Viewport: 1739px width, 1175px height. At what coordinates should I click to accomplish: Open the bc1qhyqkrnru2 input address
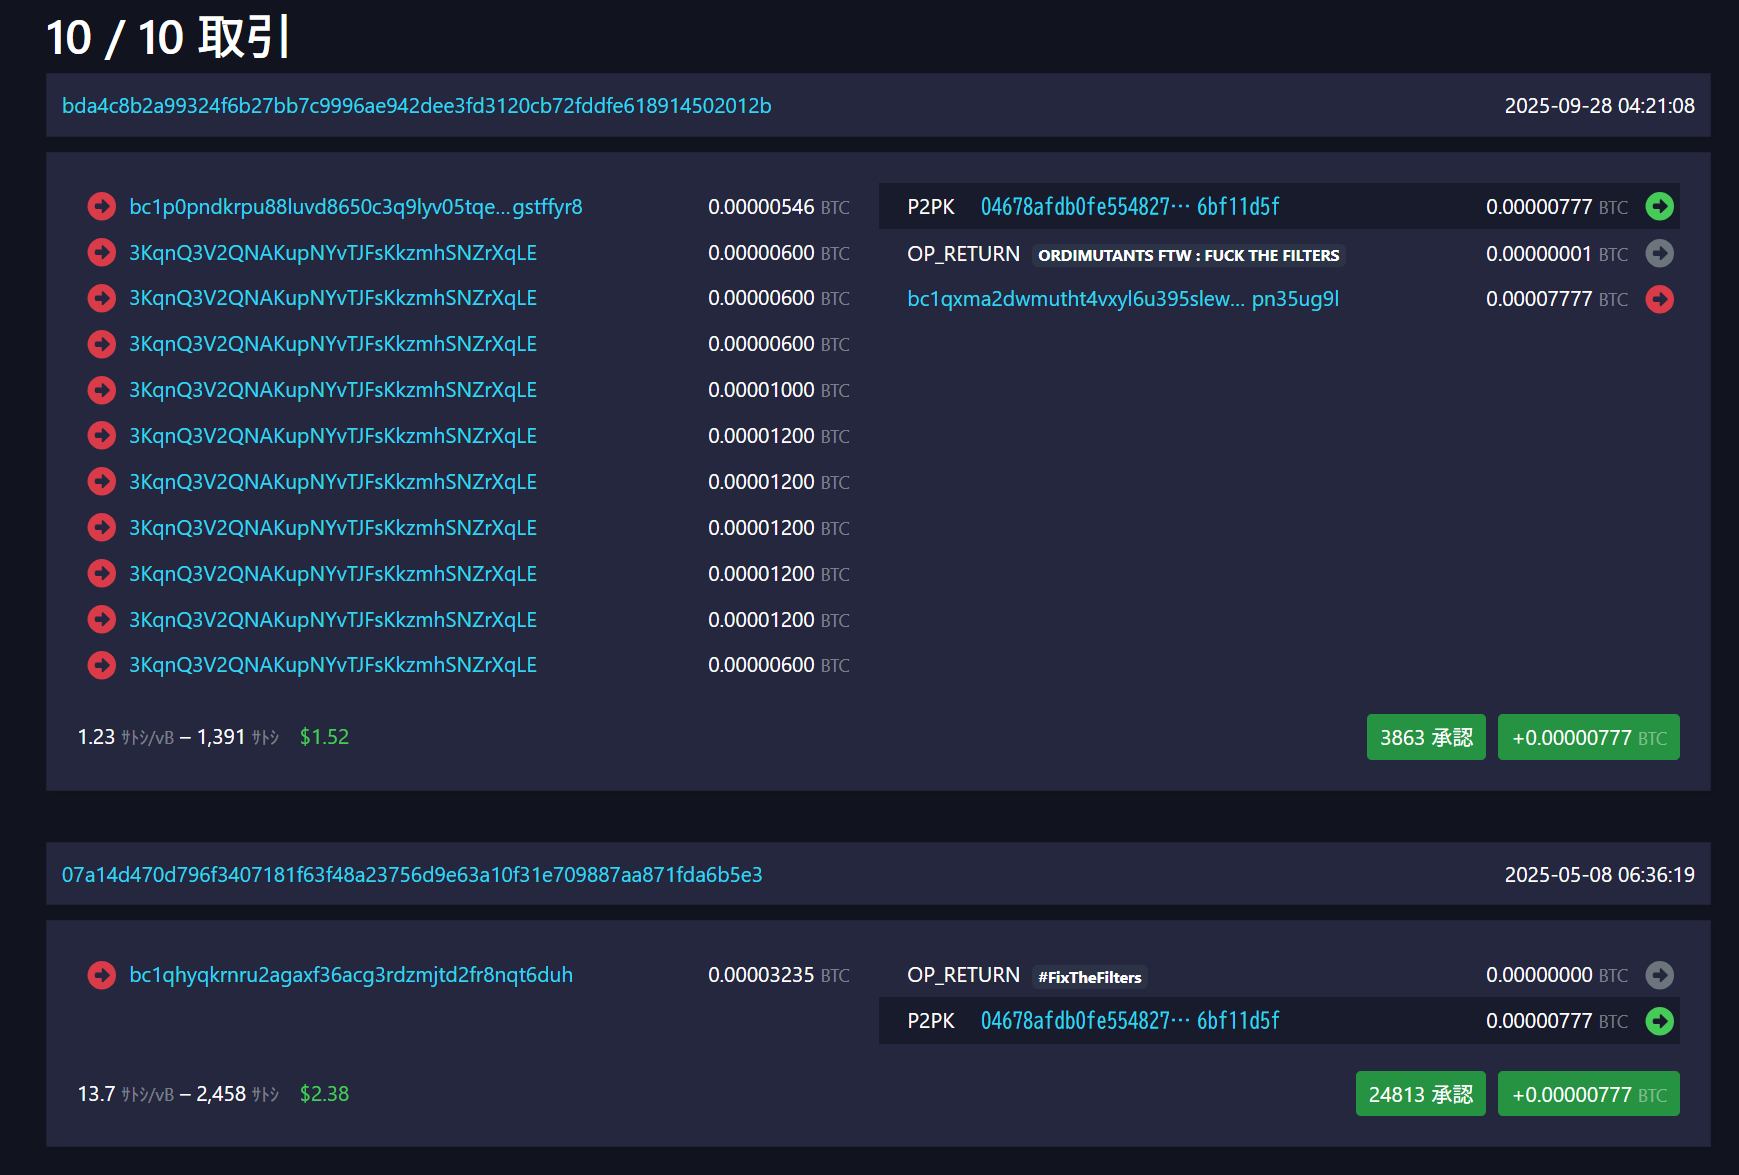[351, 975]
